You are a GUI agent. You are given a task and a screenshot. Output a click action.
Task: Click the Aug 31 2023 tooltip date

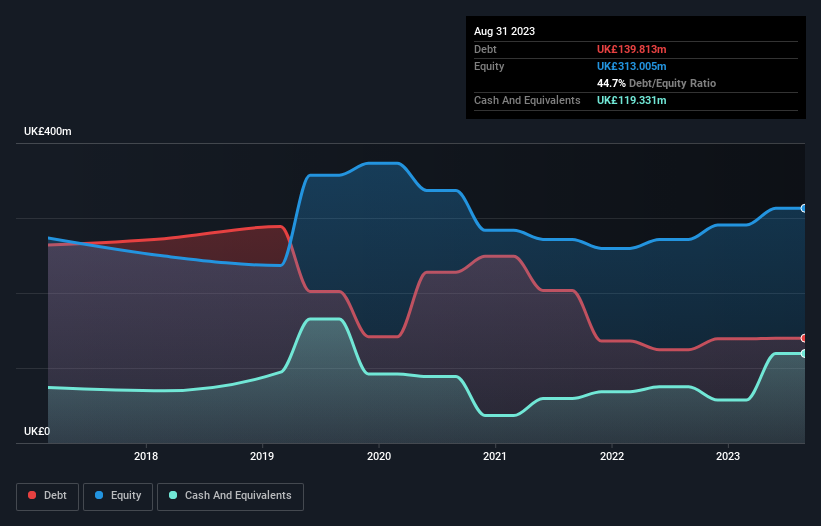pyautogui.click(x=504, y=31)
